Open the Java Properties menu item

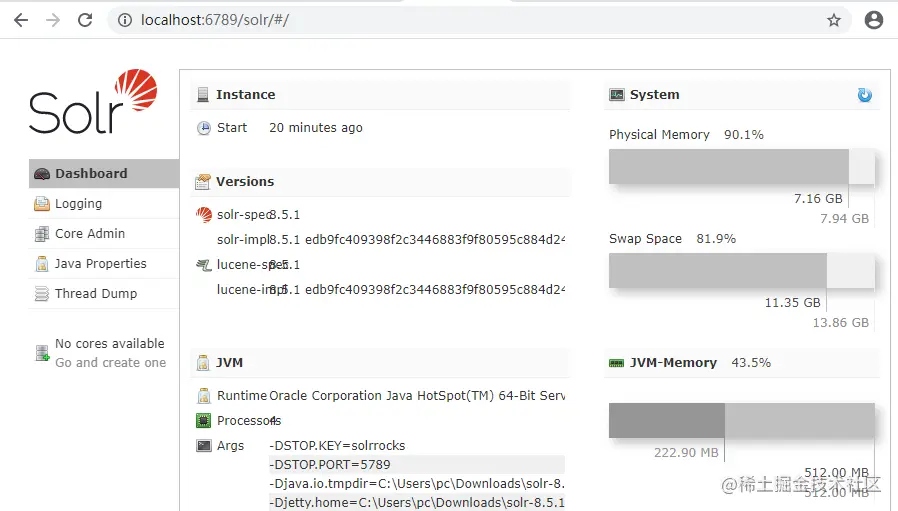104,264
